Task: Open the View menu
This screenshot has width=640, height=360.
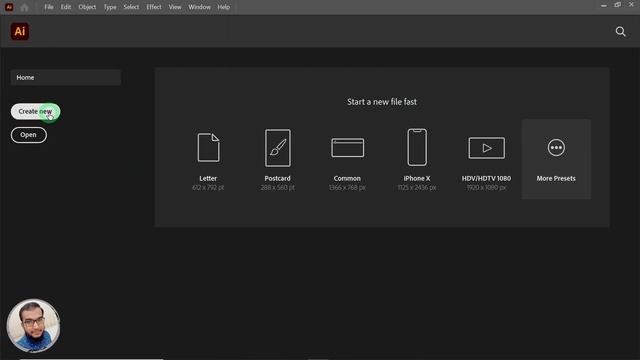Action: coord(175,7)
